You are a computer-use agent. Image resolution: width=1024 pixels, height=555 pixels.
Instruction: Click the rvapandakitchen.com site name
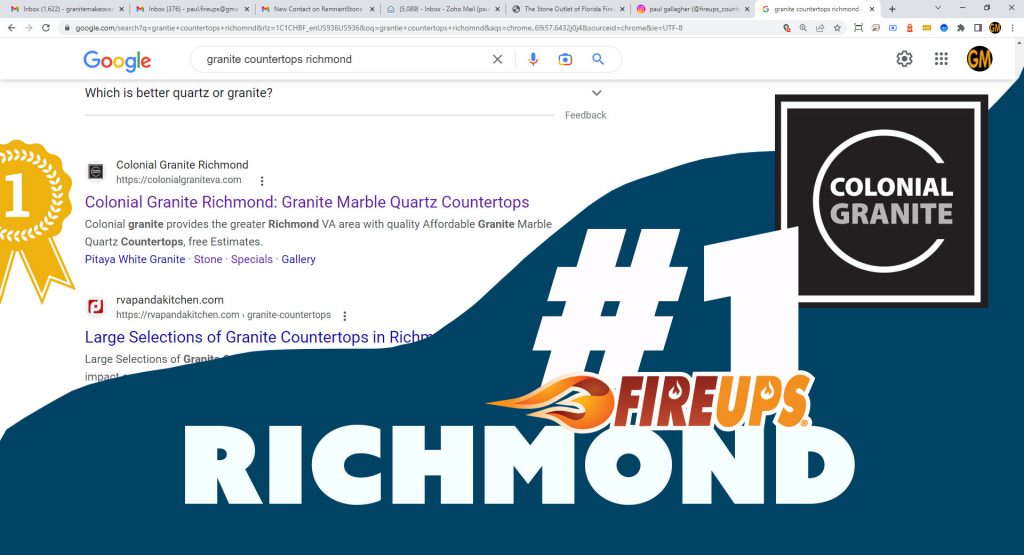170,300
